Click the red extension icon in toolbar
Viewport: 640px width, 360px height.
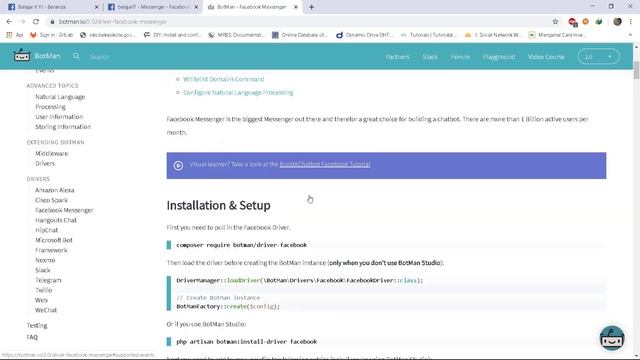click(572, 22)
